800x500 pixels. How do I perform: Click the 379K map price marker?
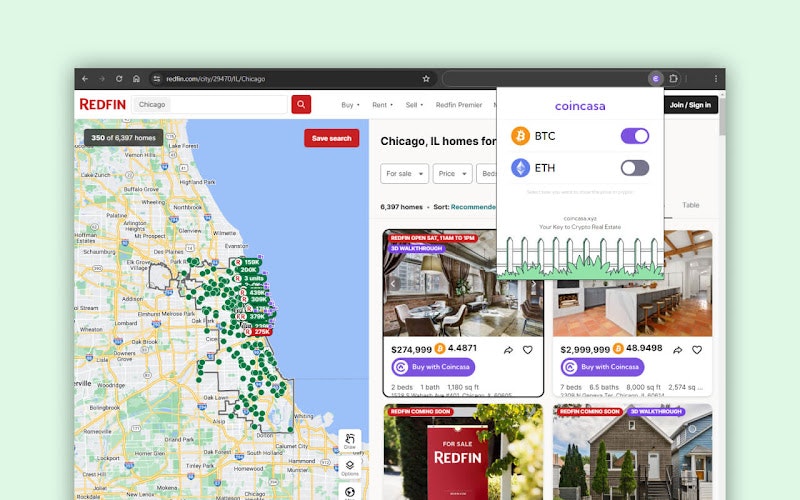(253, 316)
